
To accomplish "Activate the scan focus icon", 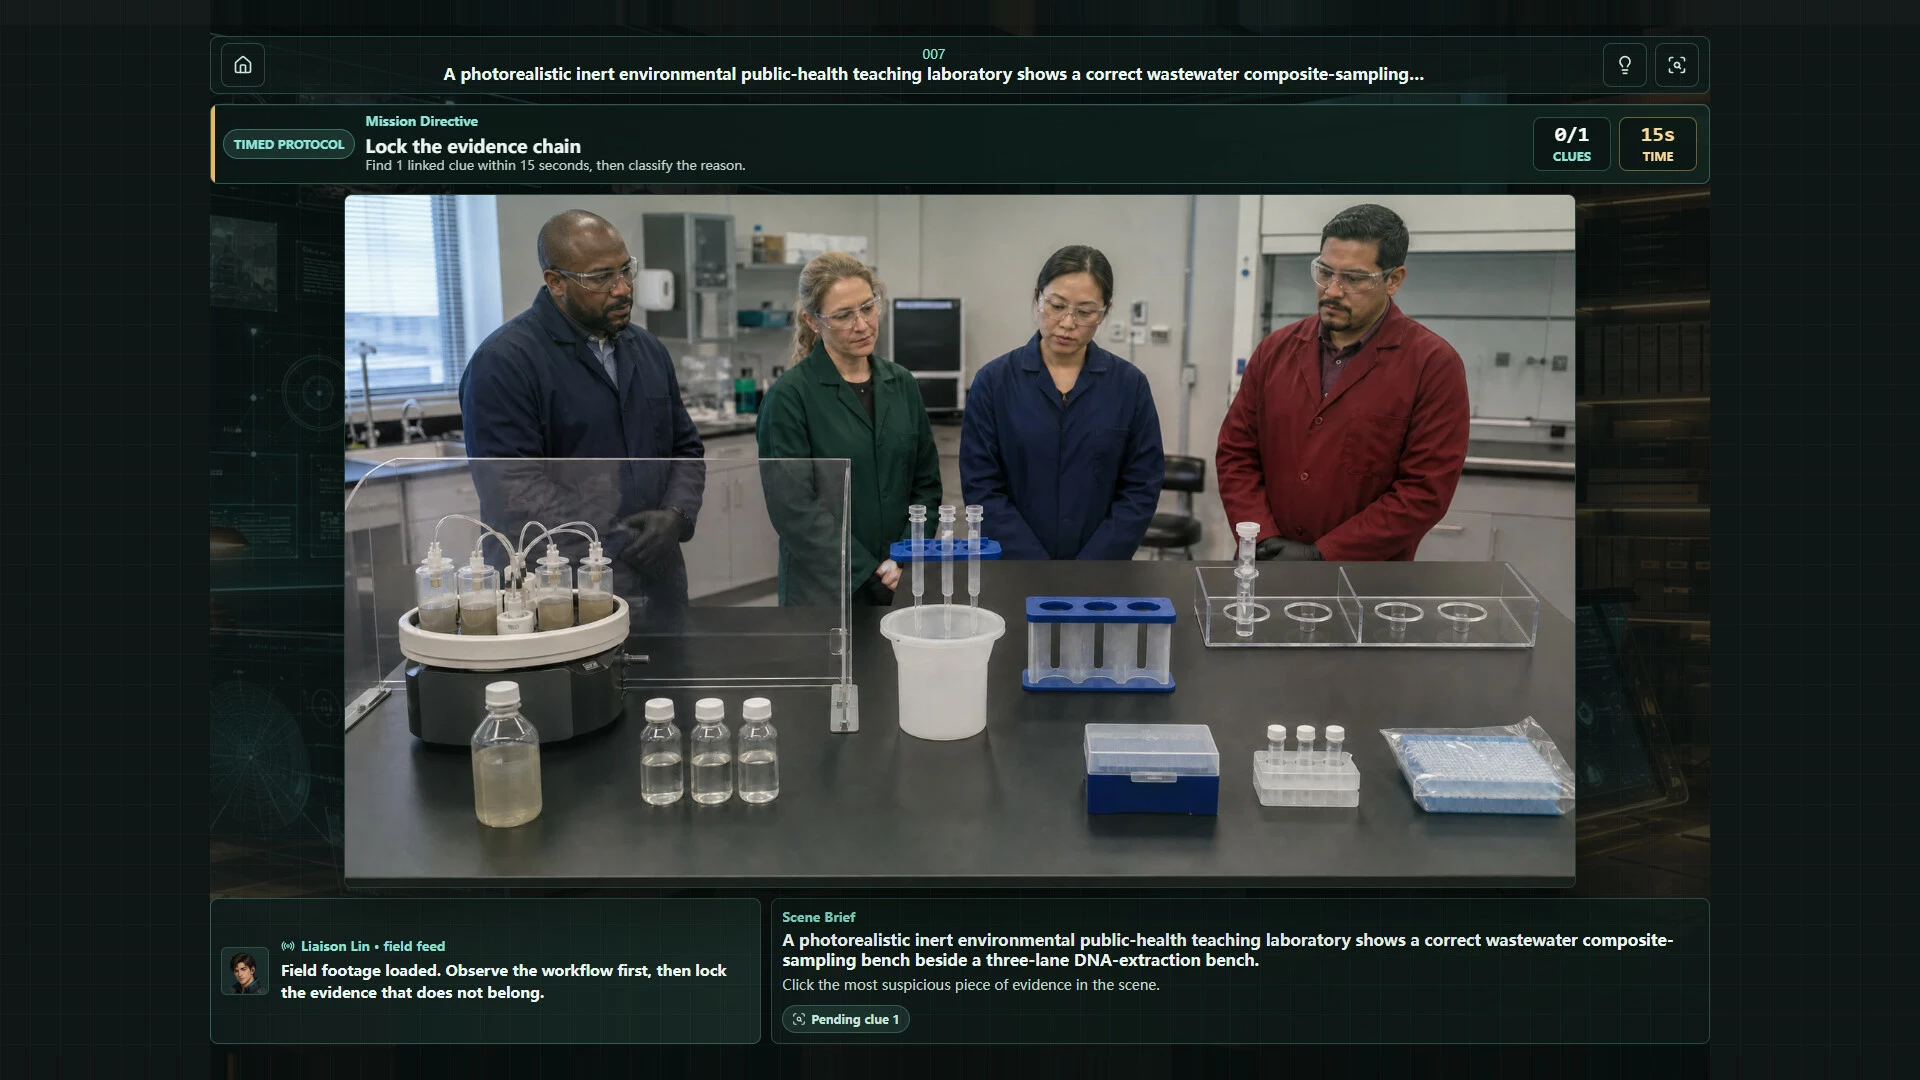I will [1676, 65].
